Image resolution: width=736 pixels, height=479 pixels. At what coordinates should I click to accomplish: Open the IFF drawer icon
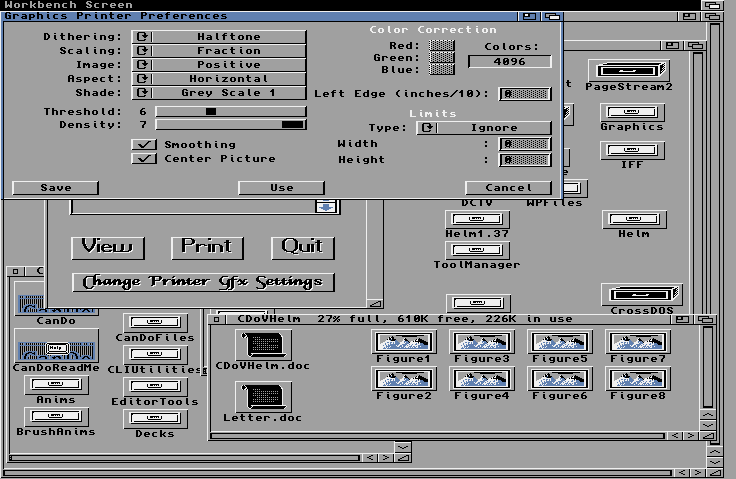(x=632, y=151)
